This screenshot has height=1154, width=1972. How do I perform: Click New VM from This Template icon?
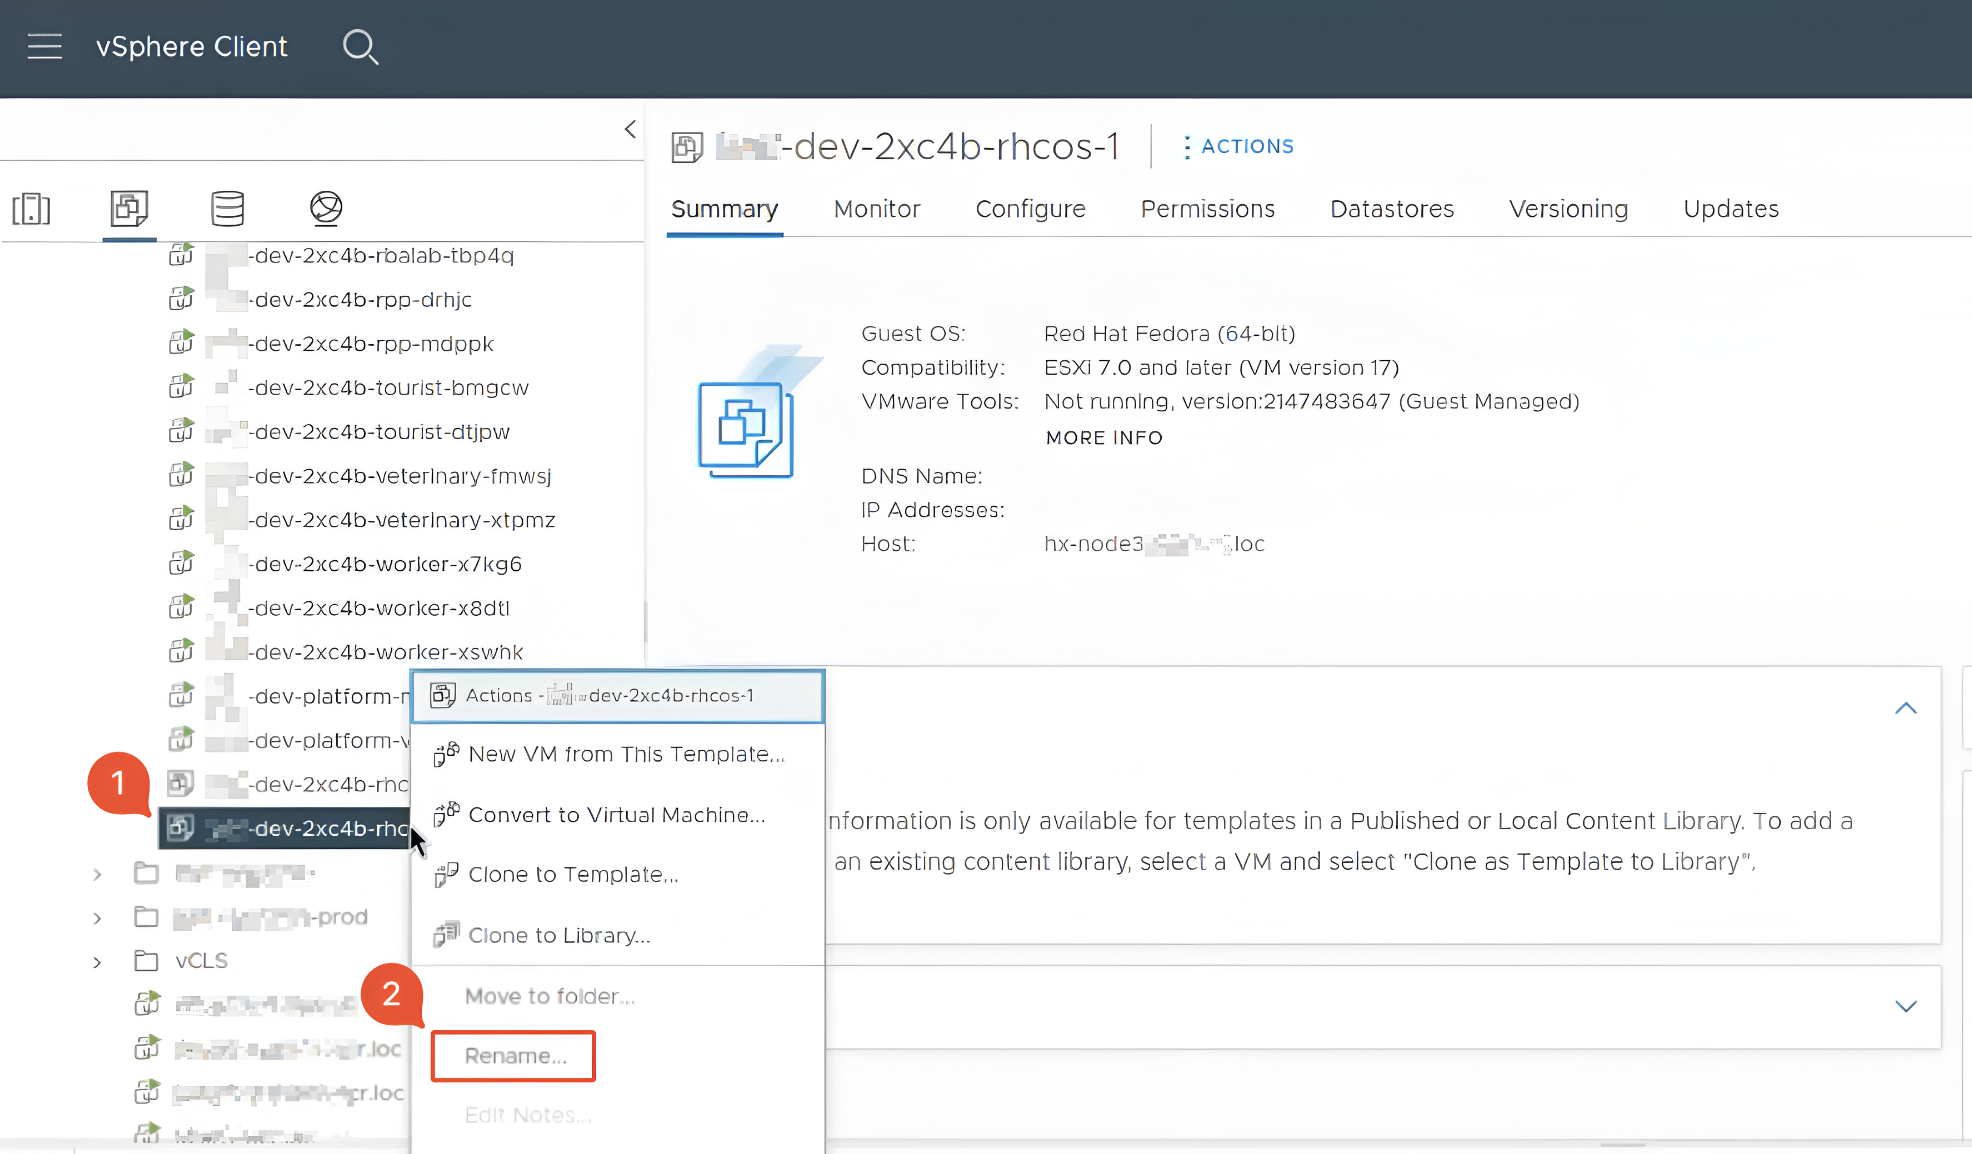[446, 754]
